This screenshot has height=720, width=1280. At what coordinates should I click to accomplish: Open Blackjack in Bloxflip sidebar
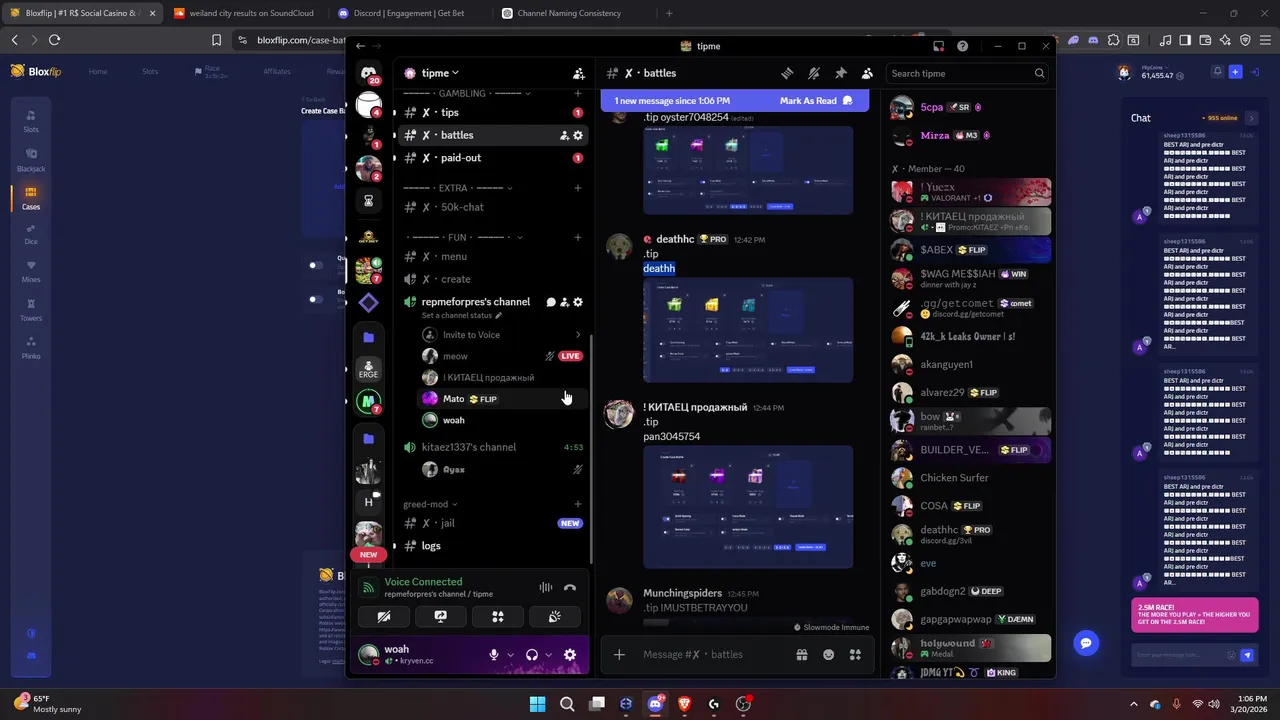[31, 160]
